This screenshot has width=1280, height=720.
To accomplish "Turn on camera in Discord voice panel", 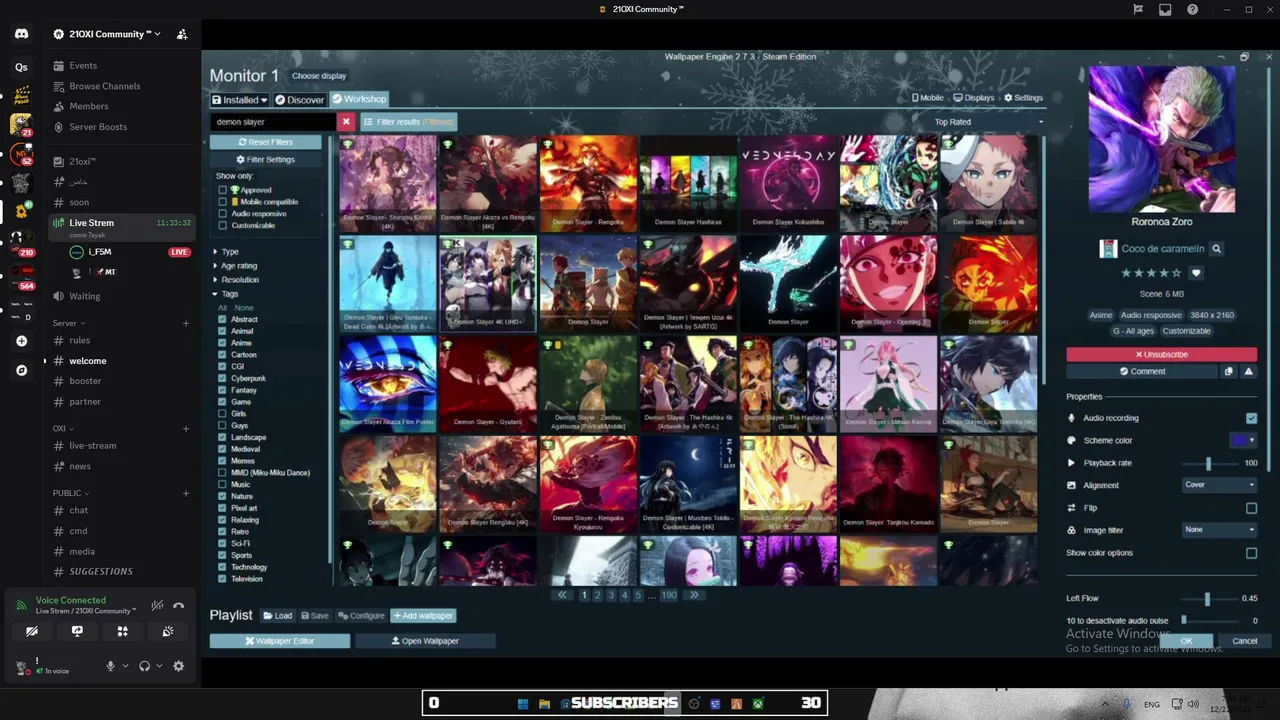I will point(32,631).
